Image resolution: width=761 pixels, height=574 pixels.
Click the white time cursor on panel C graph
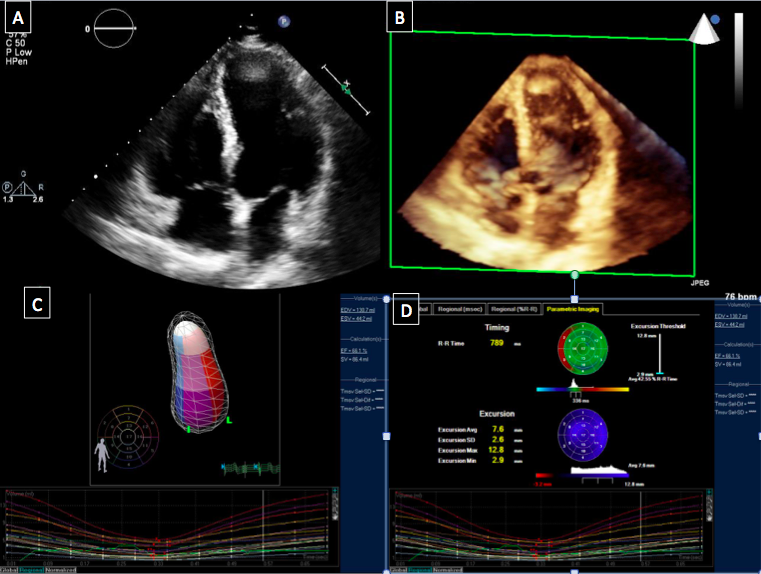click(x=263, y=527)
